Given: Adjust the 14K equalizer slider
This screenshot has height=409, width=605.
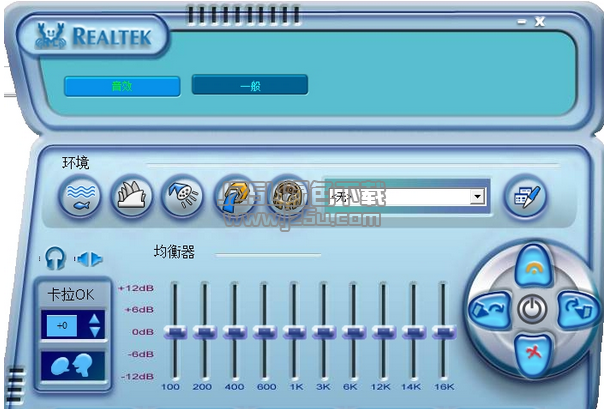Looking at the screenshot, I should [x=414, y=332].
